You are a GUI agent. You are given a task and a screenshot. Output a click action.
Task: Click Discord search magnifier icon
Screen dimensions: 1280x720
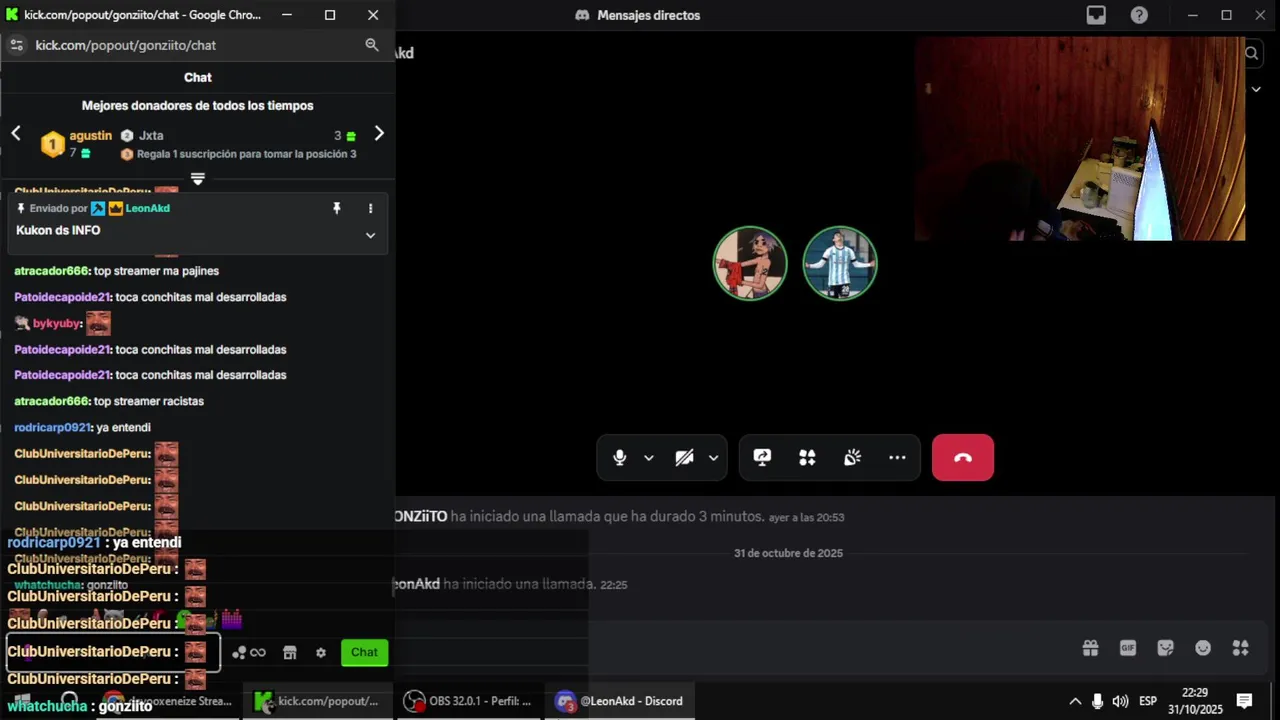(1252, 53)
